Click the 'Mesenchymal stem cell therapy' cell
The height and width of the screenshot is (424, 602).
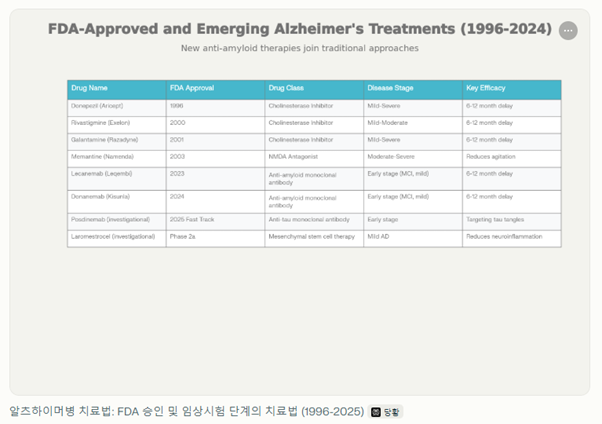tap(314, 239)
